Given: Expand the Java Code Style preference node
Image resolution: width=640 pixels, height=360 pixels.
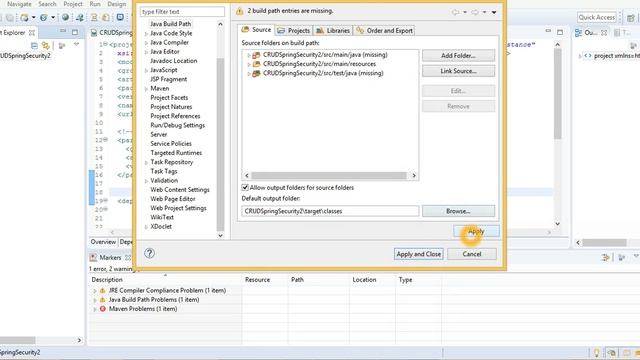Looking at the screenshot, I should tap(146, 33).
